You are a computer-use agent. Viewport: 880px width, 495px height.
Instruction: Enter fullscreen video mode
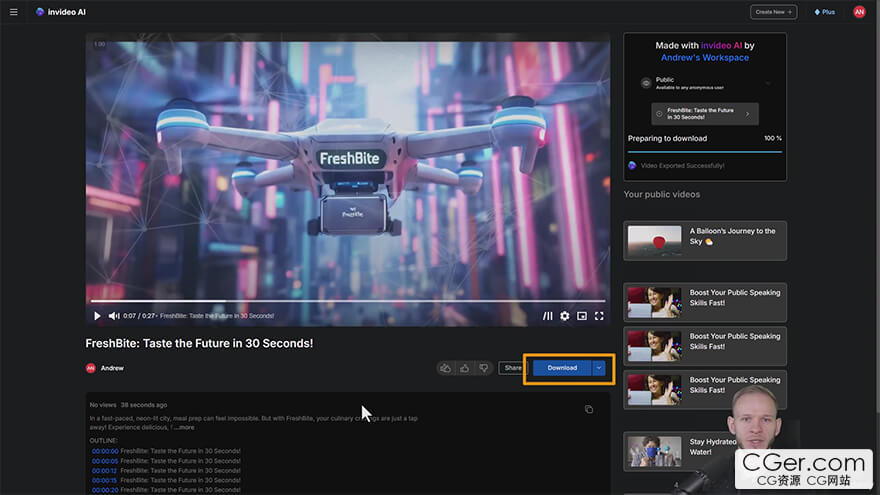coord(599,316)
